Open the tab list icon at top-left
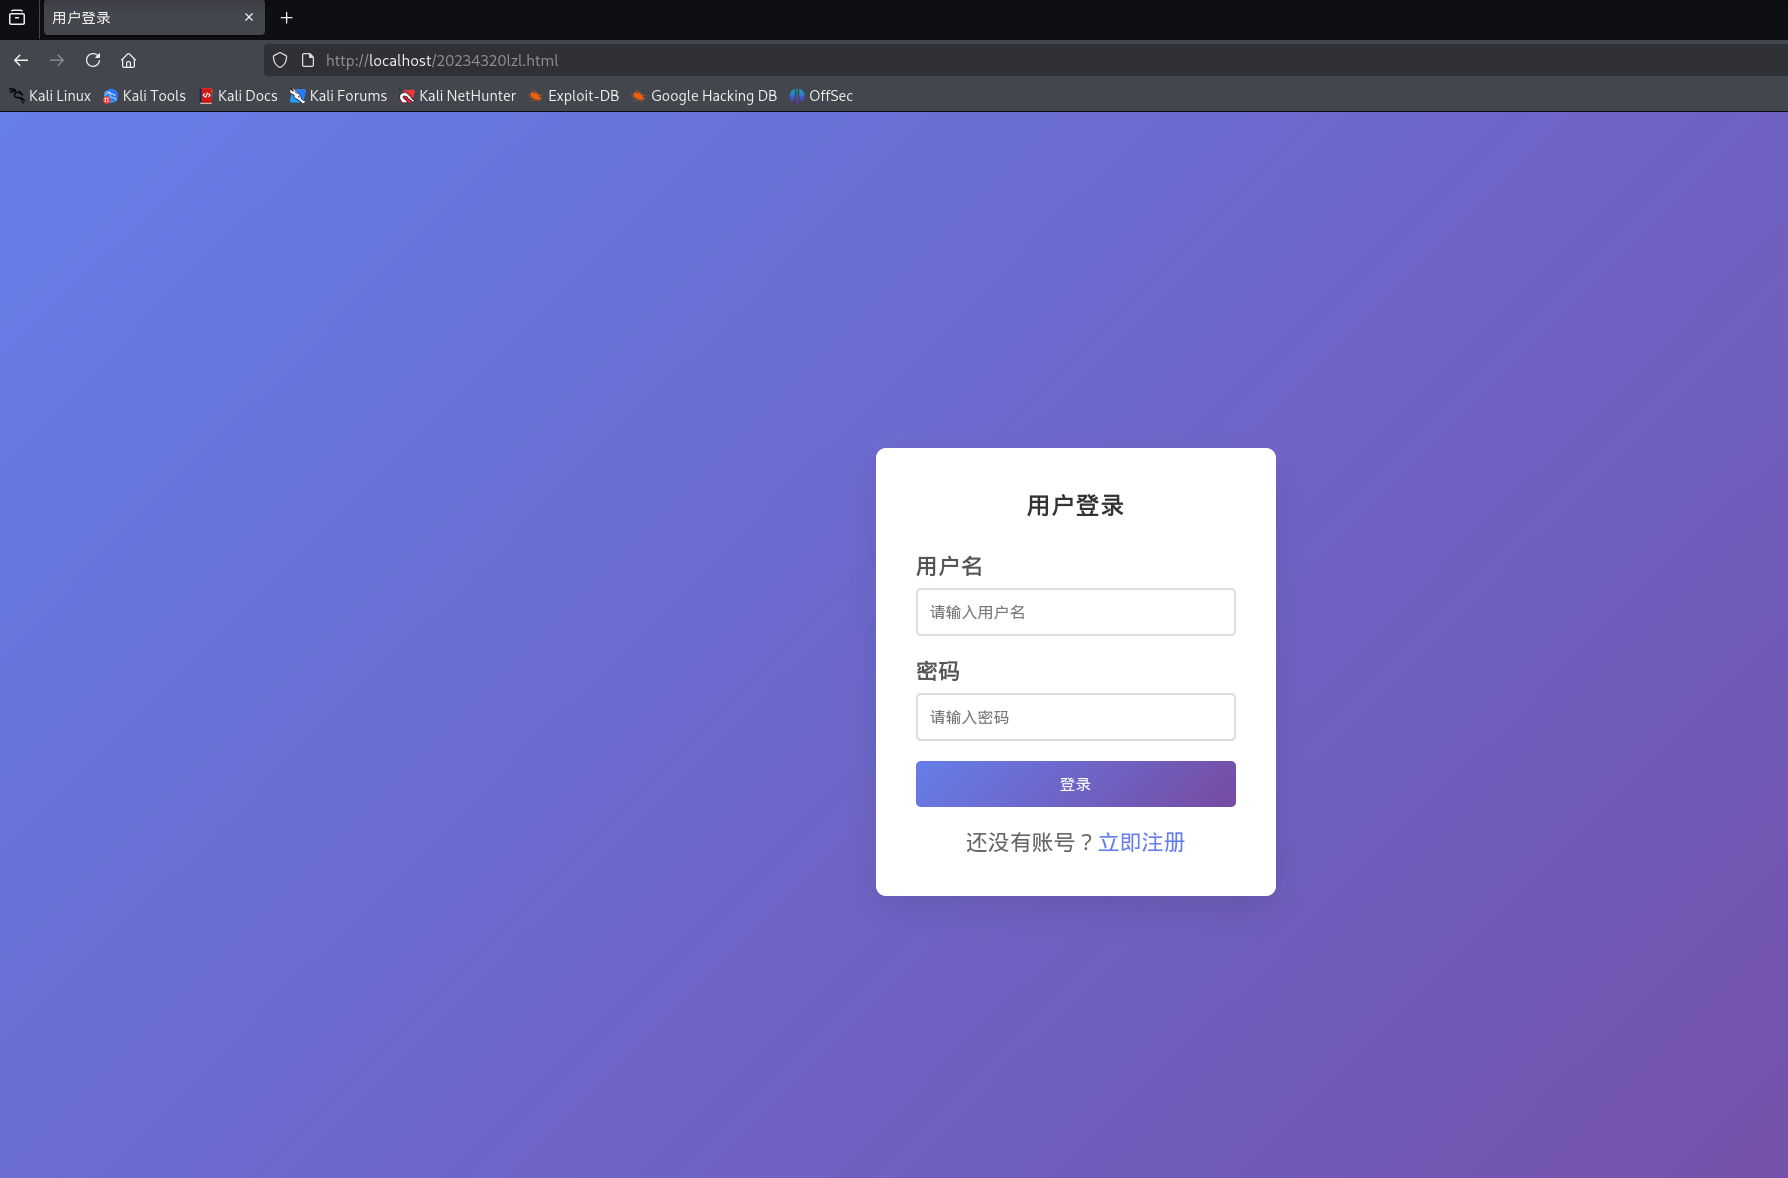The image size is (1788, 1178). point(17,18)
